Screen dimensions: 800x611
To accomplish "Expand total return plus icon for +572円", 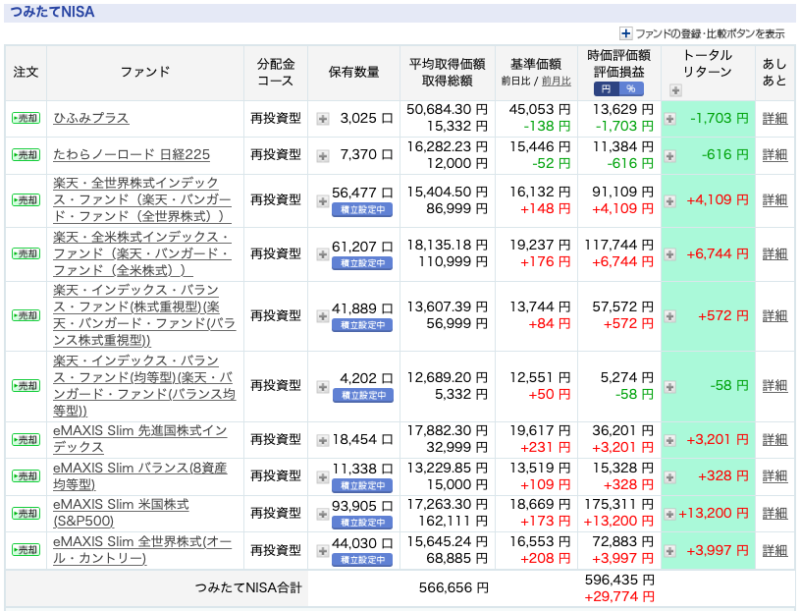I will click(670, 317).
